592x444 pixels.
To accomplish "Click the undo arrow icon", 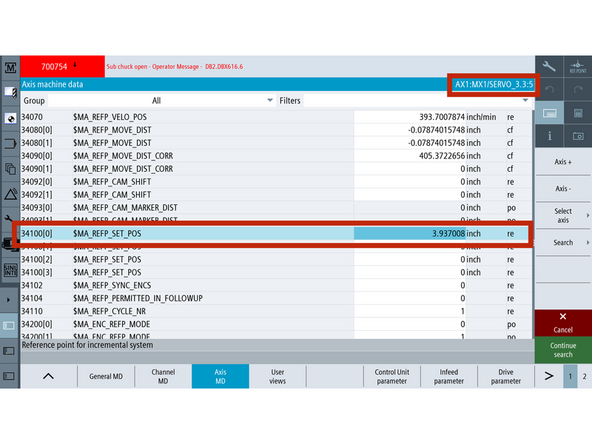I will pyautogui.click(x=549, y=89).
